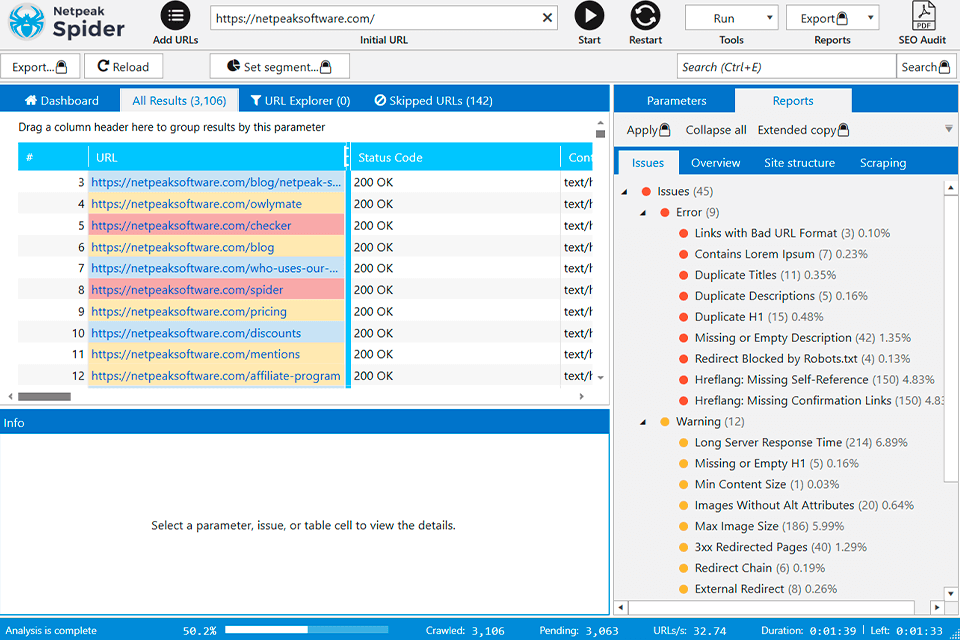The height and width of the screenshot is (640, 960).
Task: Click the issues panel scroll down arrow
Action: coord(950,593)
